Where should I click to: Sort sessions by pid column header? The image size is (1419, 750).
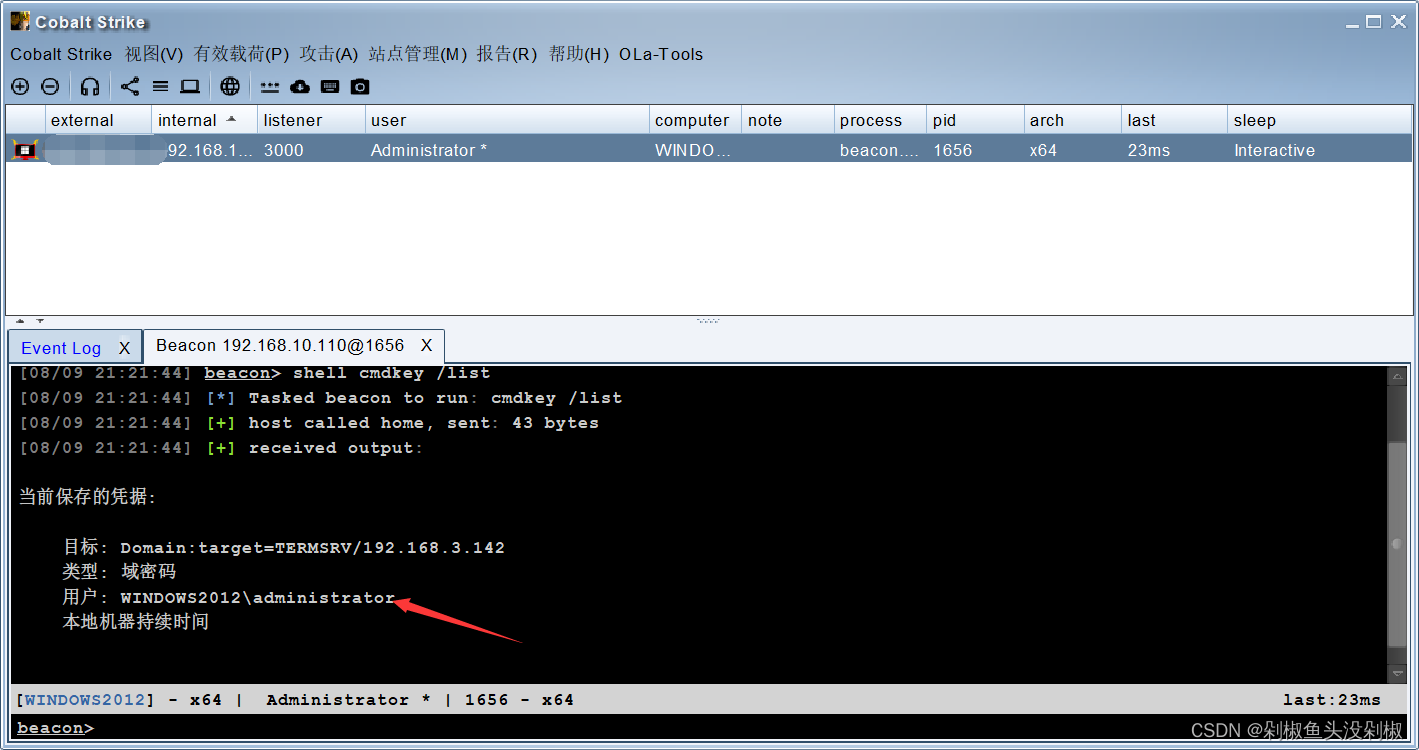pos(975,120)
